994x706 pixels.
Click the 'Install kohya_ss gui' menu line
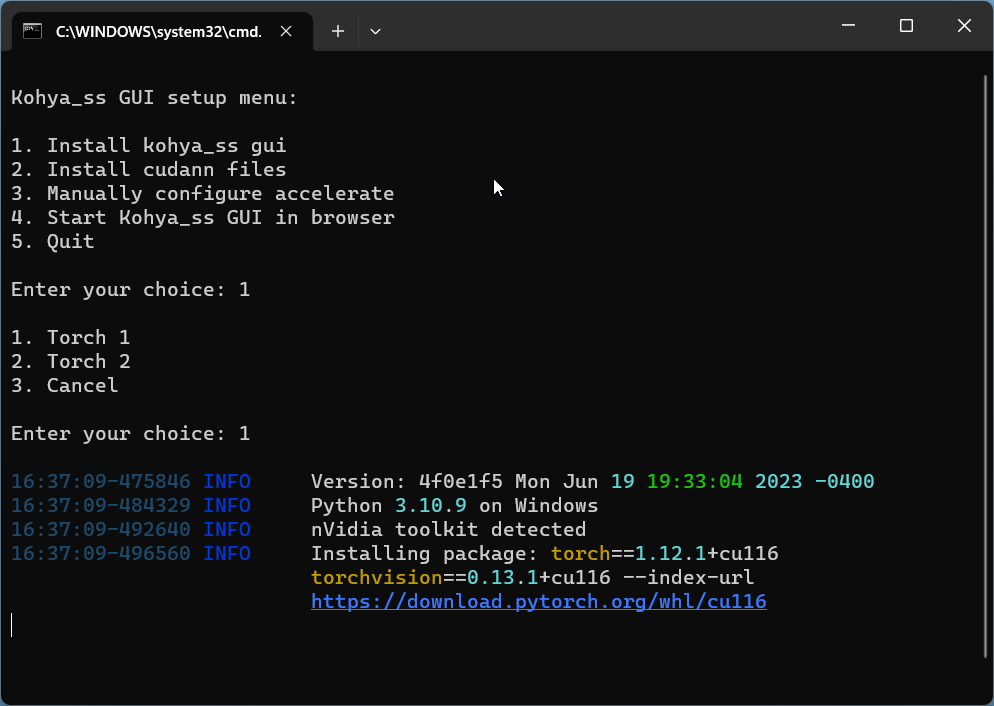[149, 146]
